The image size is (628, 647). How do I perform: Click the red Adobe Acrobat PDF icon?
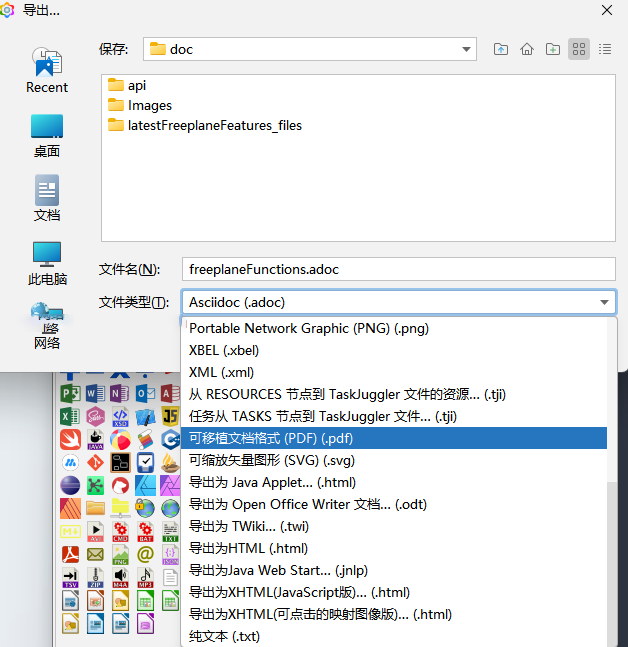71,554
